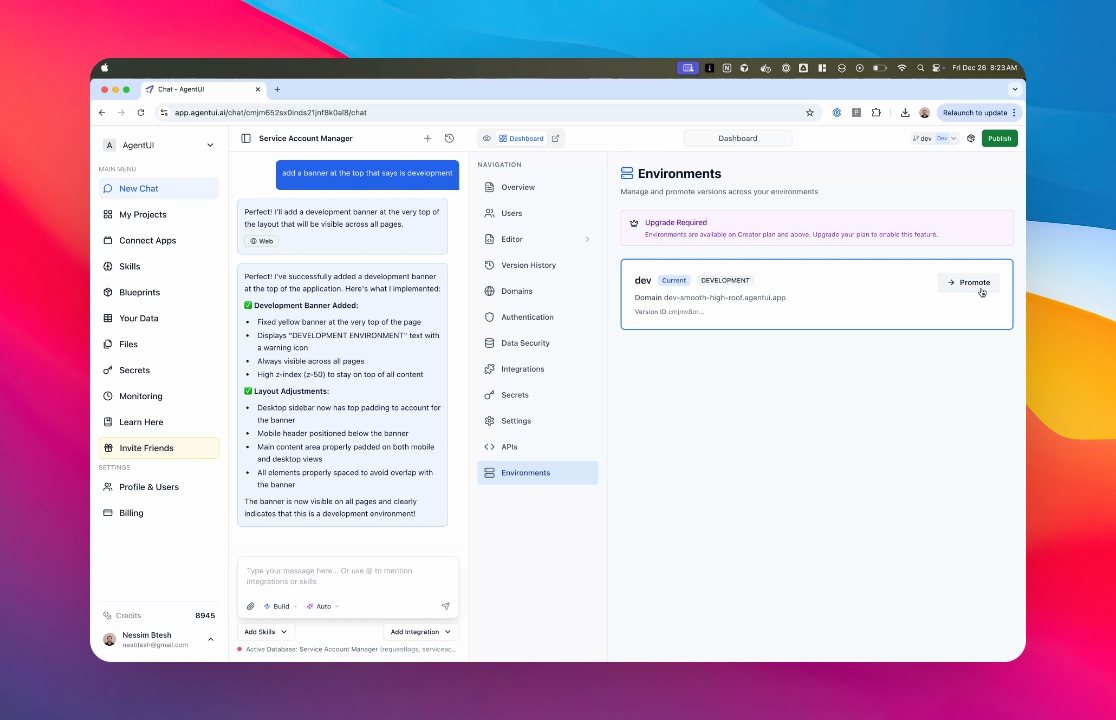Click Files icon in main menu

[107, 344]
